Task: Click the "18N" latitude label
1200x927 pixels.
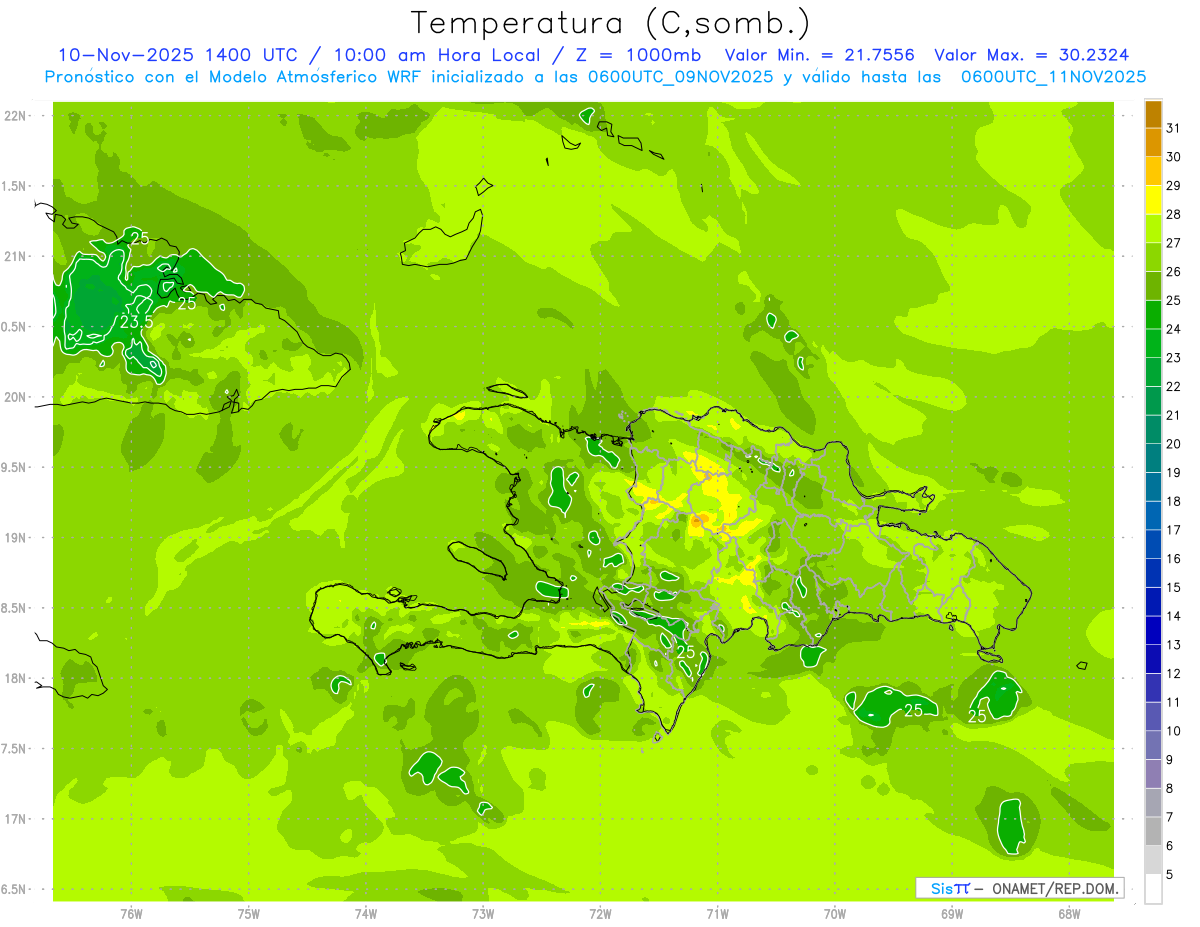Action: (15, 678)
